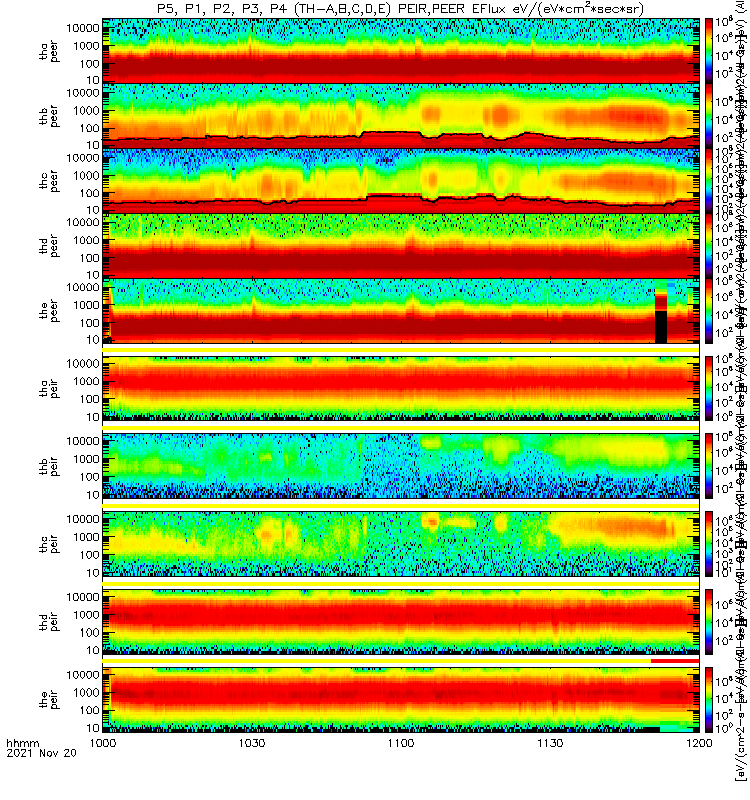Select the 'the peer' panel label
The width and height of the screenshot is (750, 800).
(x=49, y=311)
